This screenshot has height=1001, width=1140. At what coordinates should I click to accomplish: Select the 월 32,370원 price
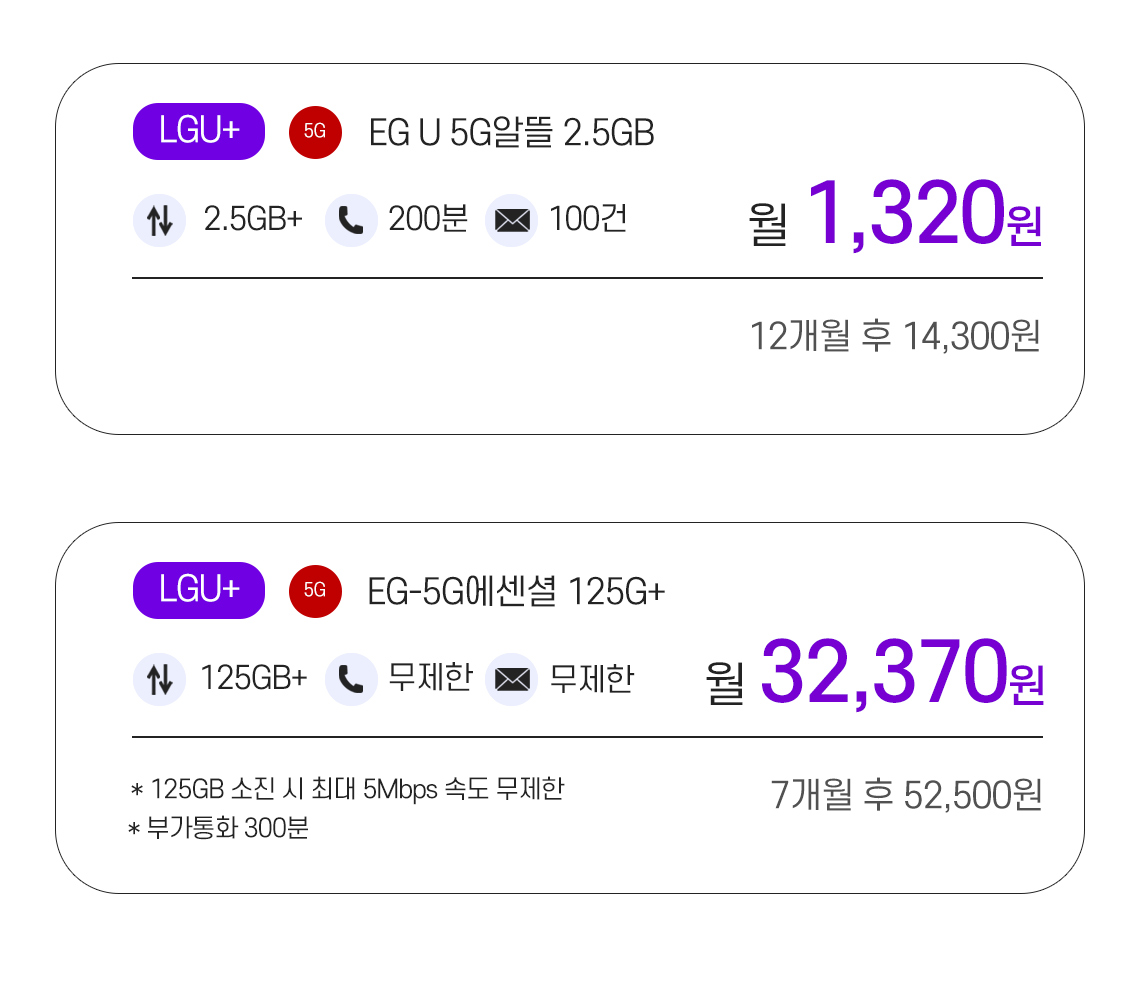[875, 673]
